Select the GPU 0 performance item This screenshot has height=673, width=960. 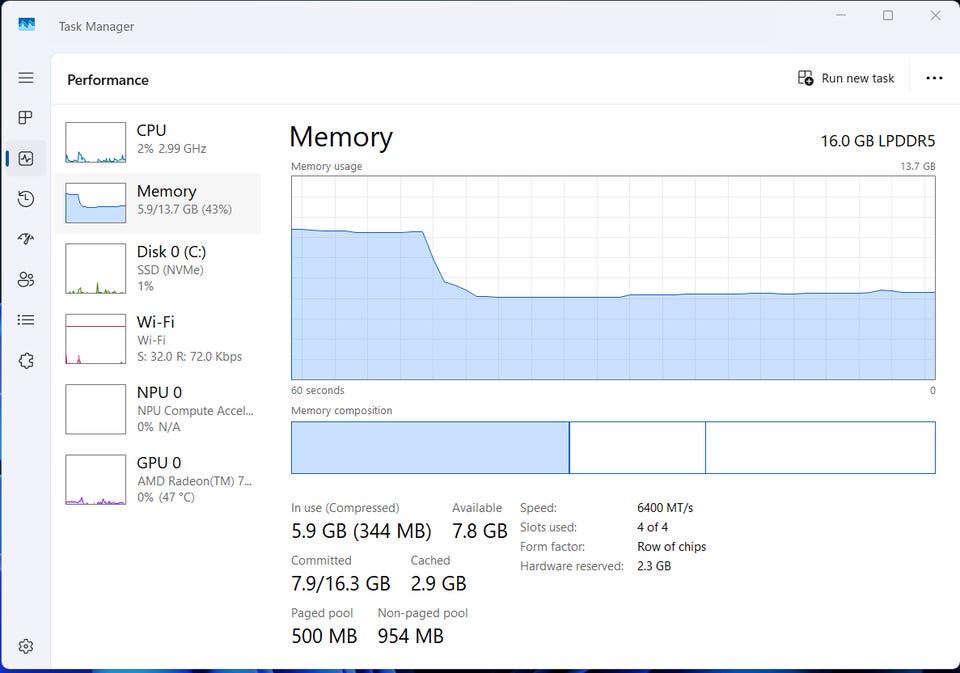pyautogui.click(x=158, y=480)
